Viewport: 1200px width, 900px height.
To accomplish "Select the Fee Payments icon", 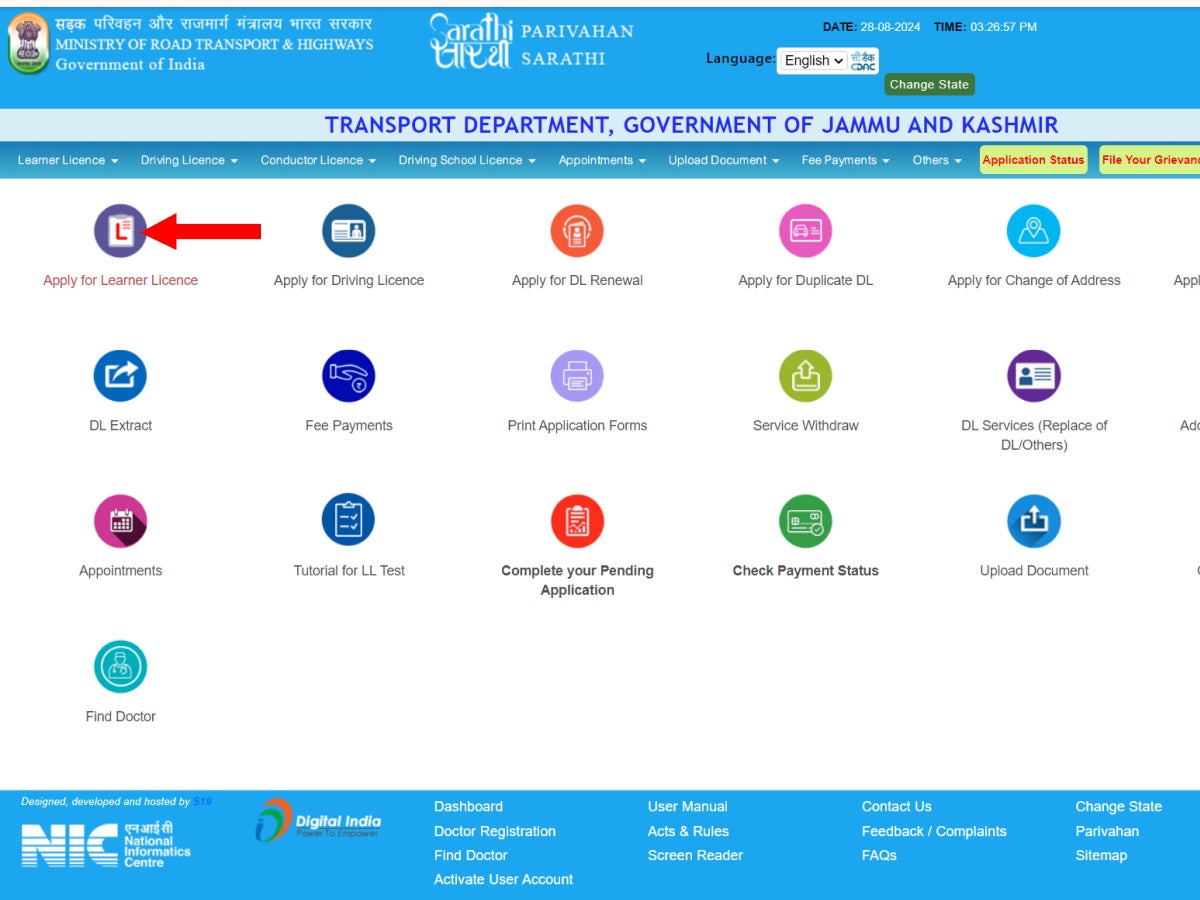I will click(x=348, y=375).
